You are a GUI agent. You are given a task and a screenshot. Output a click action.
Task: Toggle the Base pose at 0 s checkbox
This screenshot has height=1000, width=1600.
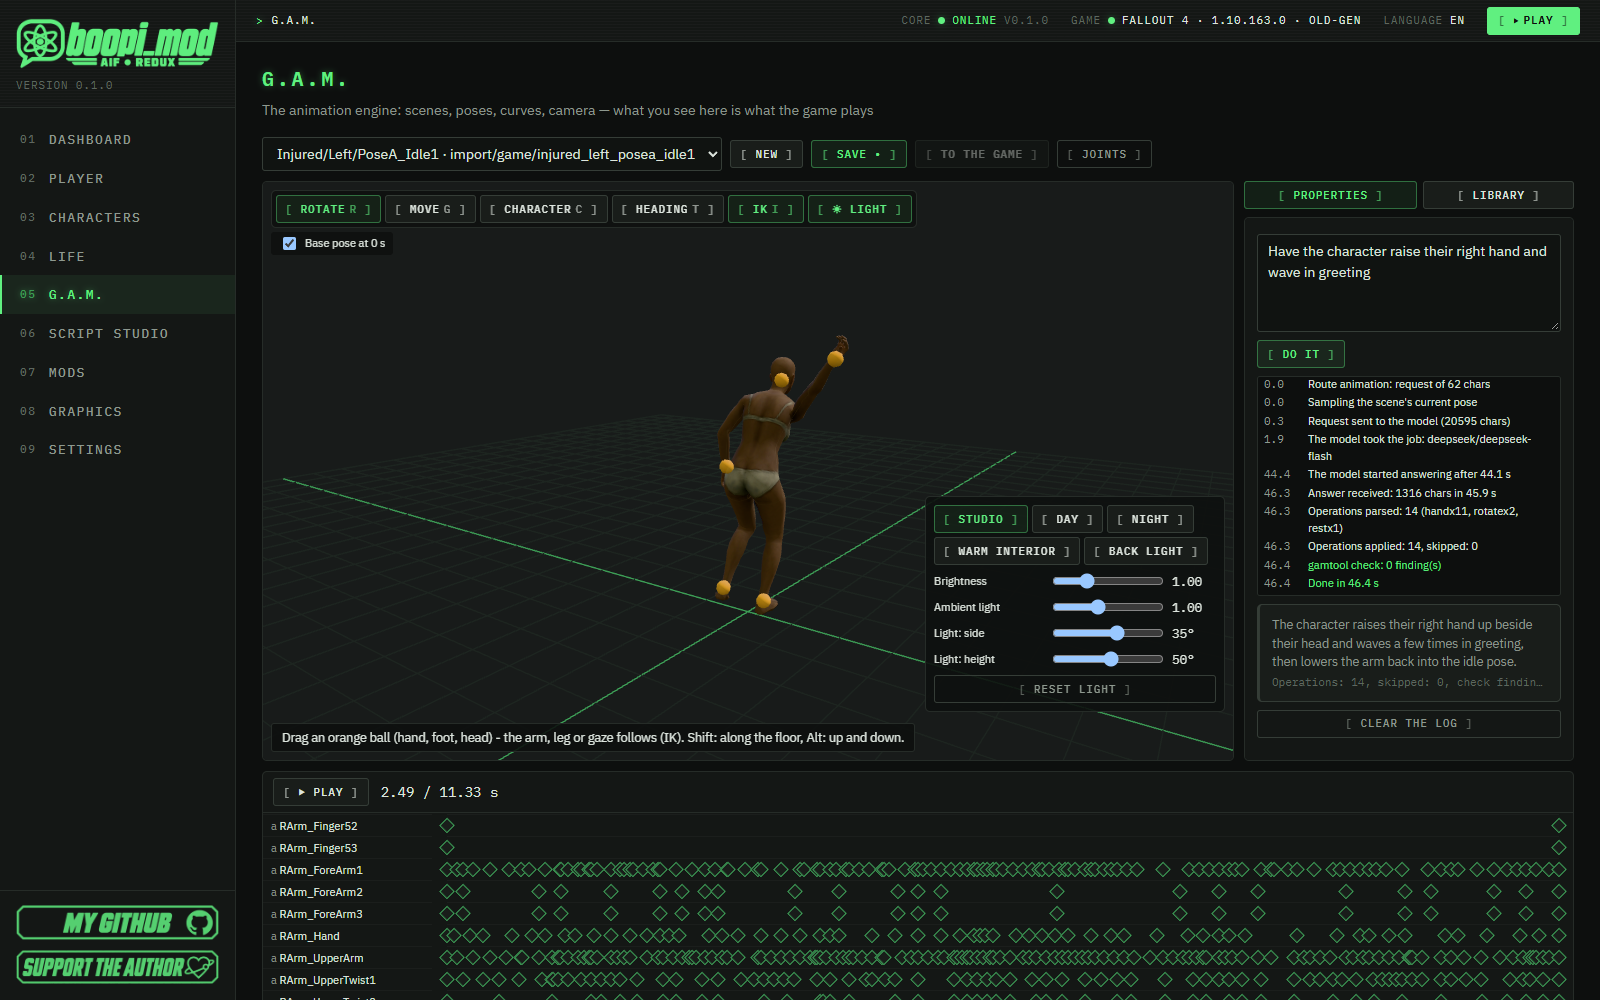290,243
